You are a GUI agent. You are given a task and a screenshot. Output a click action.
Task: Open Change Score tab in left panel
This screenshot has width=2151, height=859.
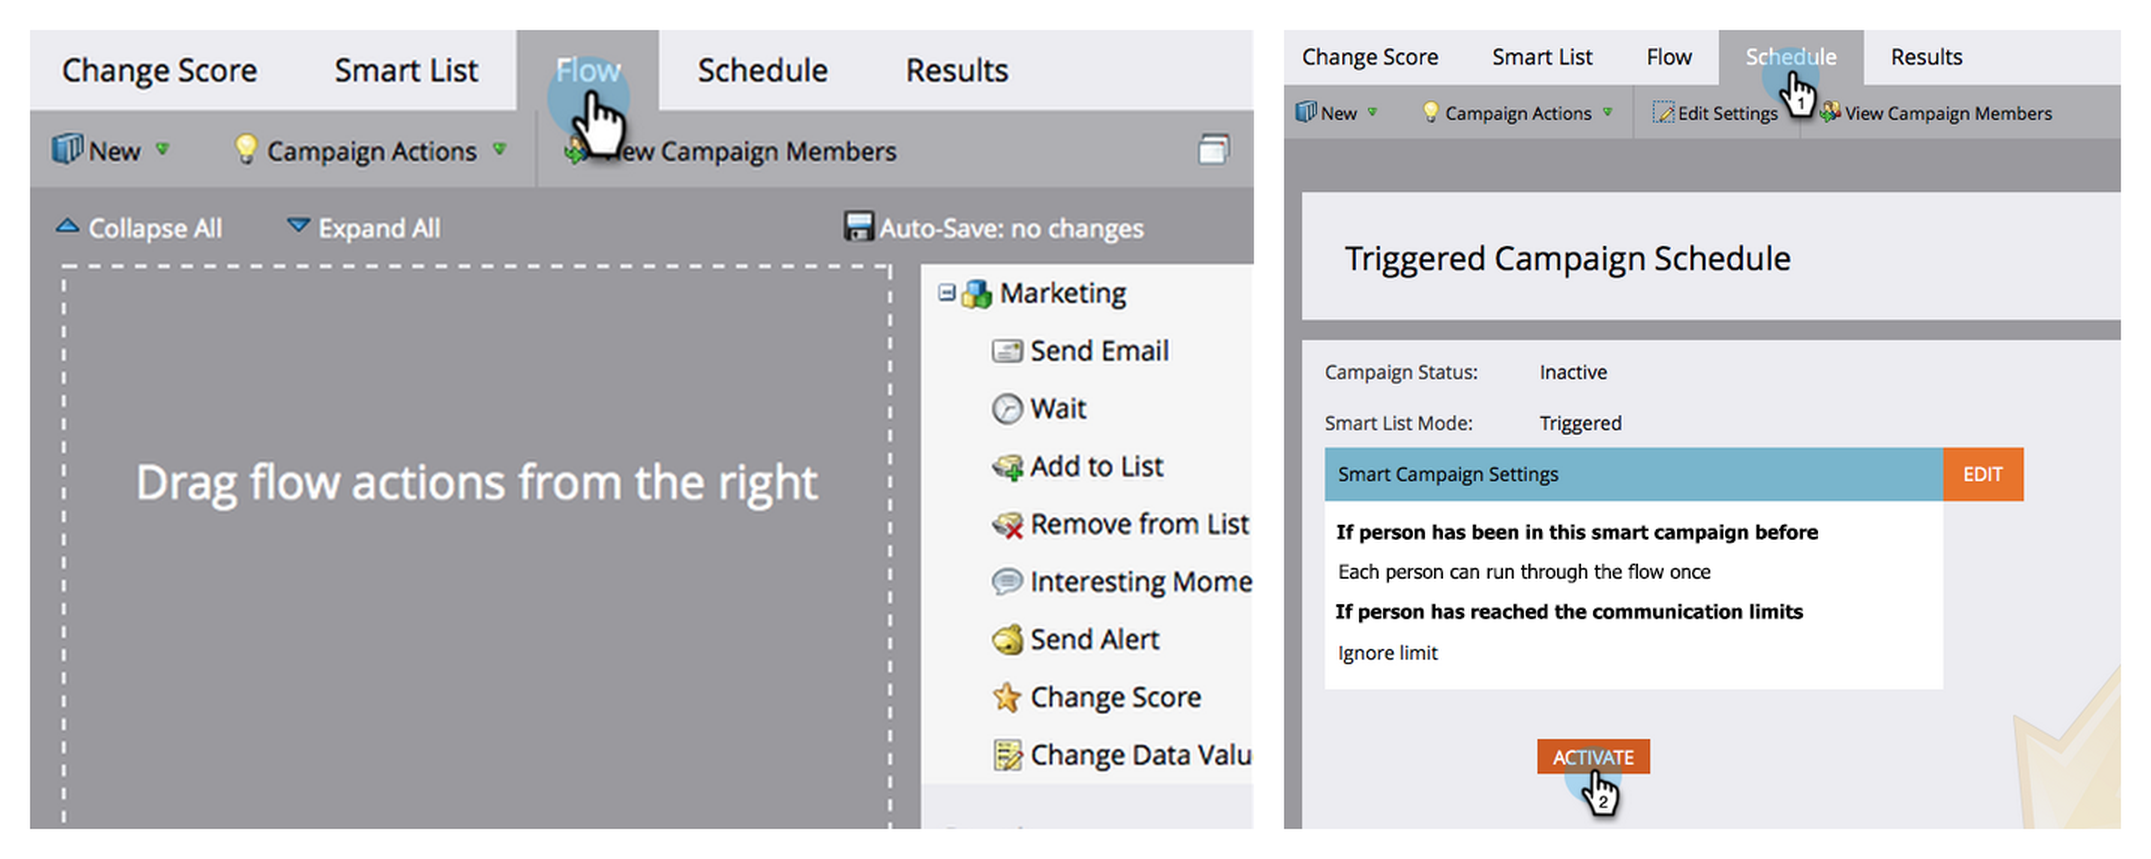point(159,70)
